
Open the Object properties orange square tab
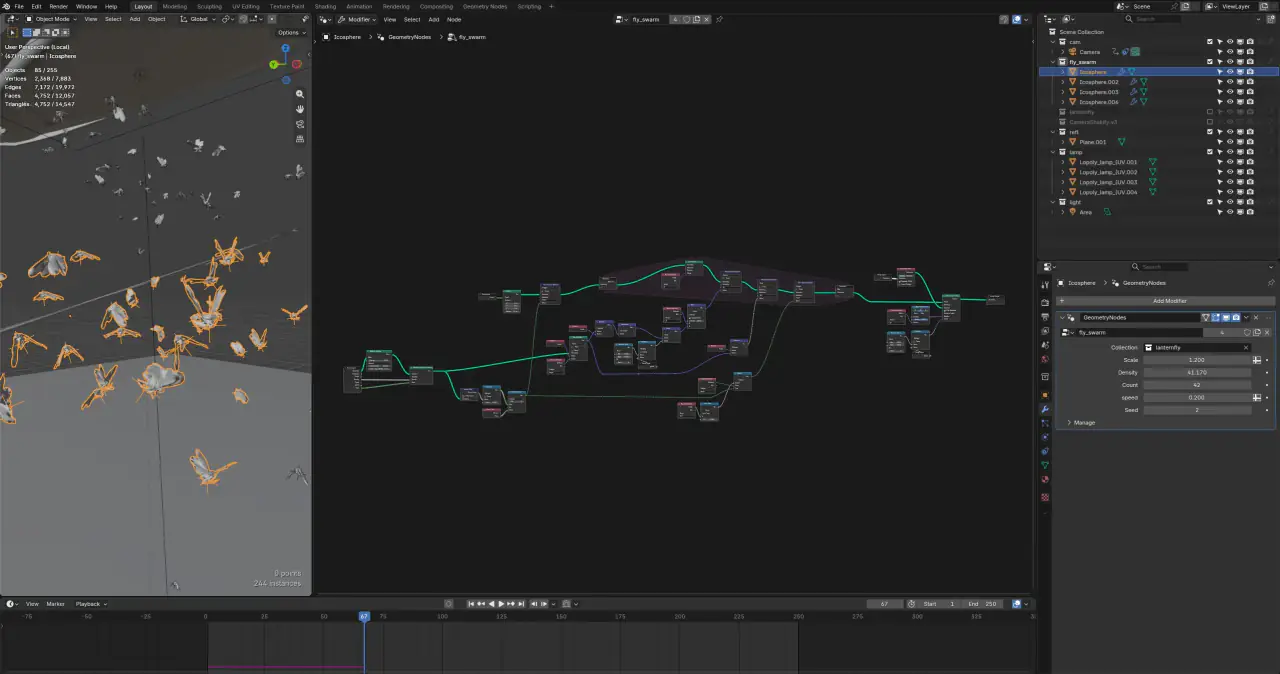1045,394
